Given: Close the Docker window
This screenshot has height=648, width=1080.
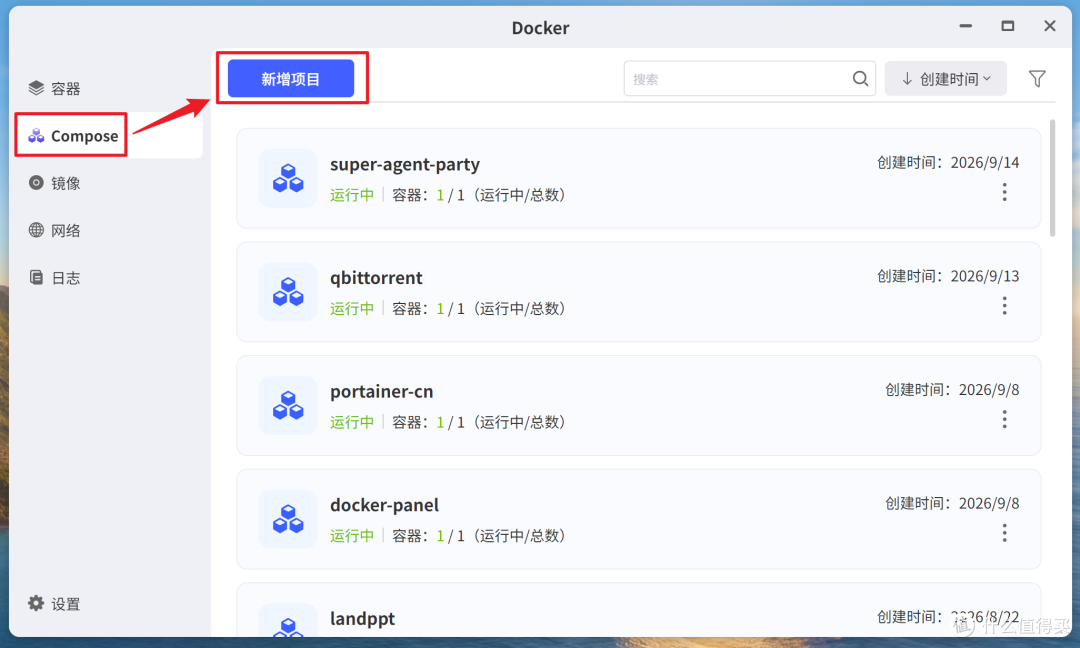Looking at the screenshot, I should click(x=1050, y=26).
